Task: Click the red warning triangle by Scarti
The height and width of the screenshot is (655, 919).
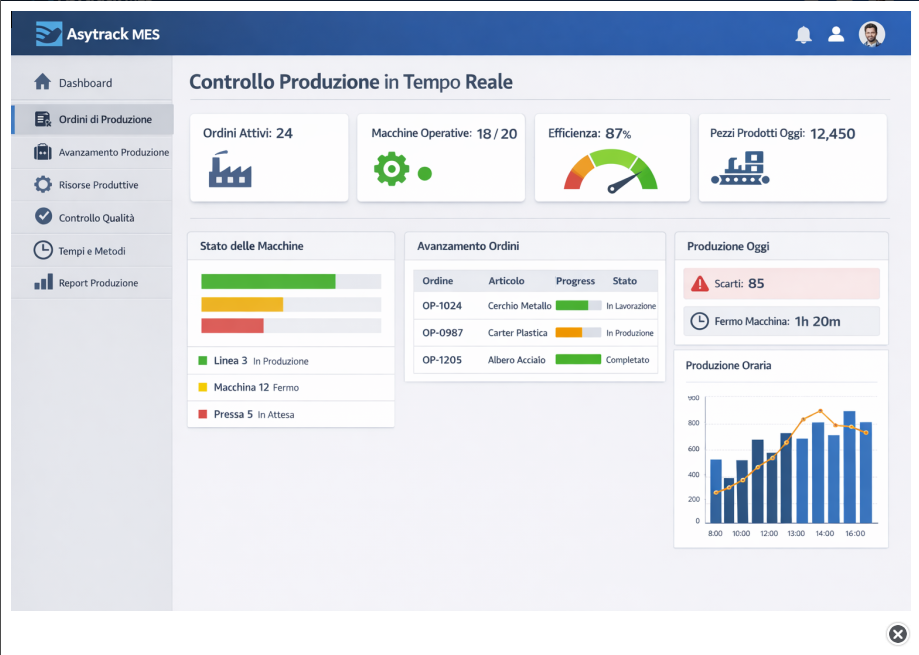Action: (700, 284)
